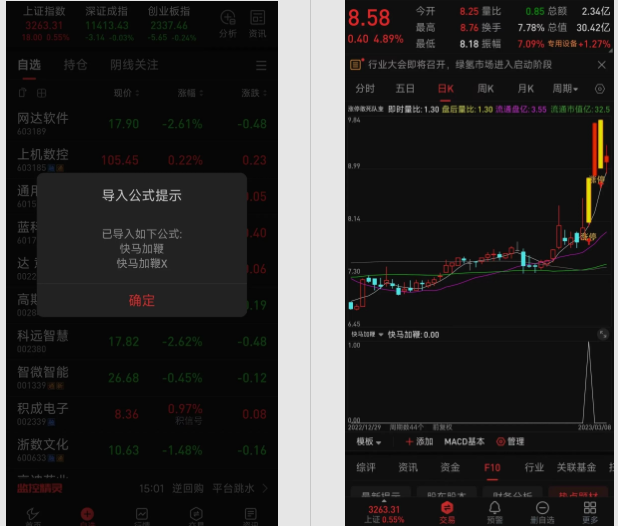Open the hamburger list menu beside 阴线关注
618x526 pixels.
[x=261, y=65]
